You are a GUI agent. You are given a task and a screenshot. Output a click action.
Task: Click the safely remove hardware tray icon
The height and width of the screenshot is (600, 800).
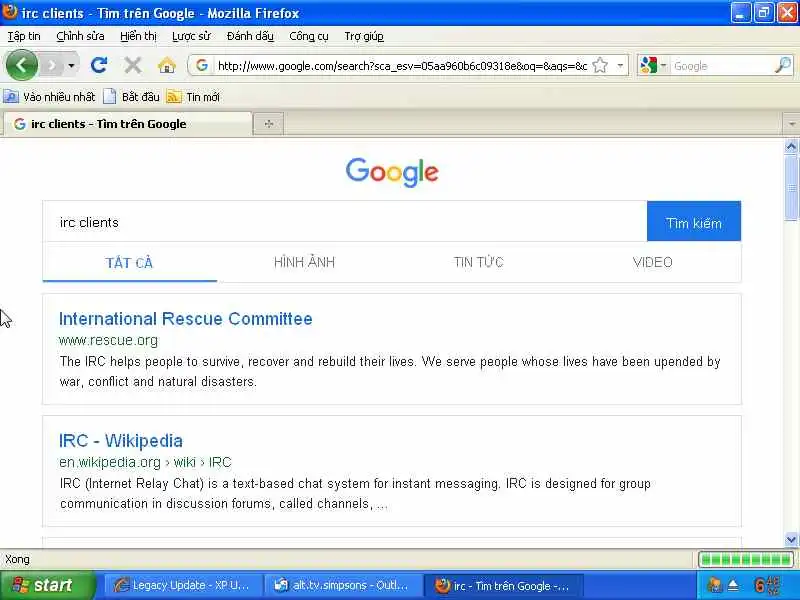tap(734, 585)
